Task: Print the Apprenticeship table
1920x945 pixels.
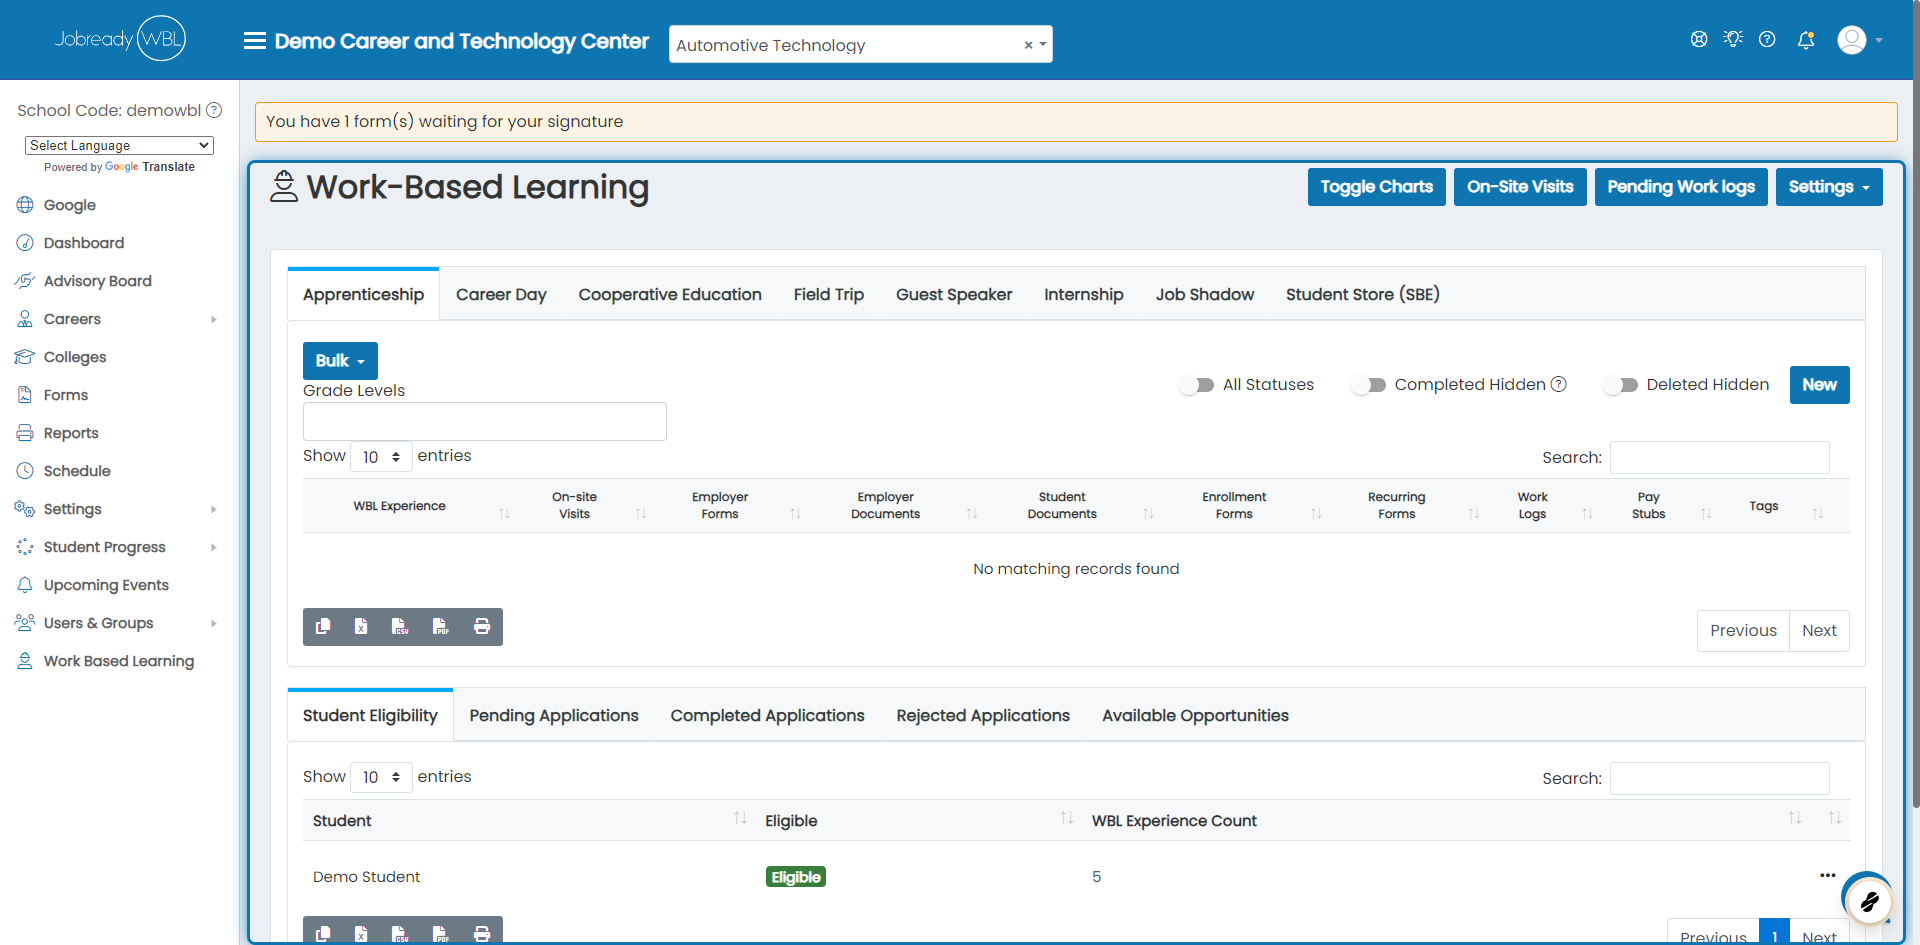Action: tap(482, 627)
